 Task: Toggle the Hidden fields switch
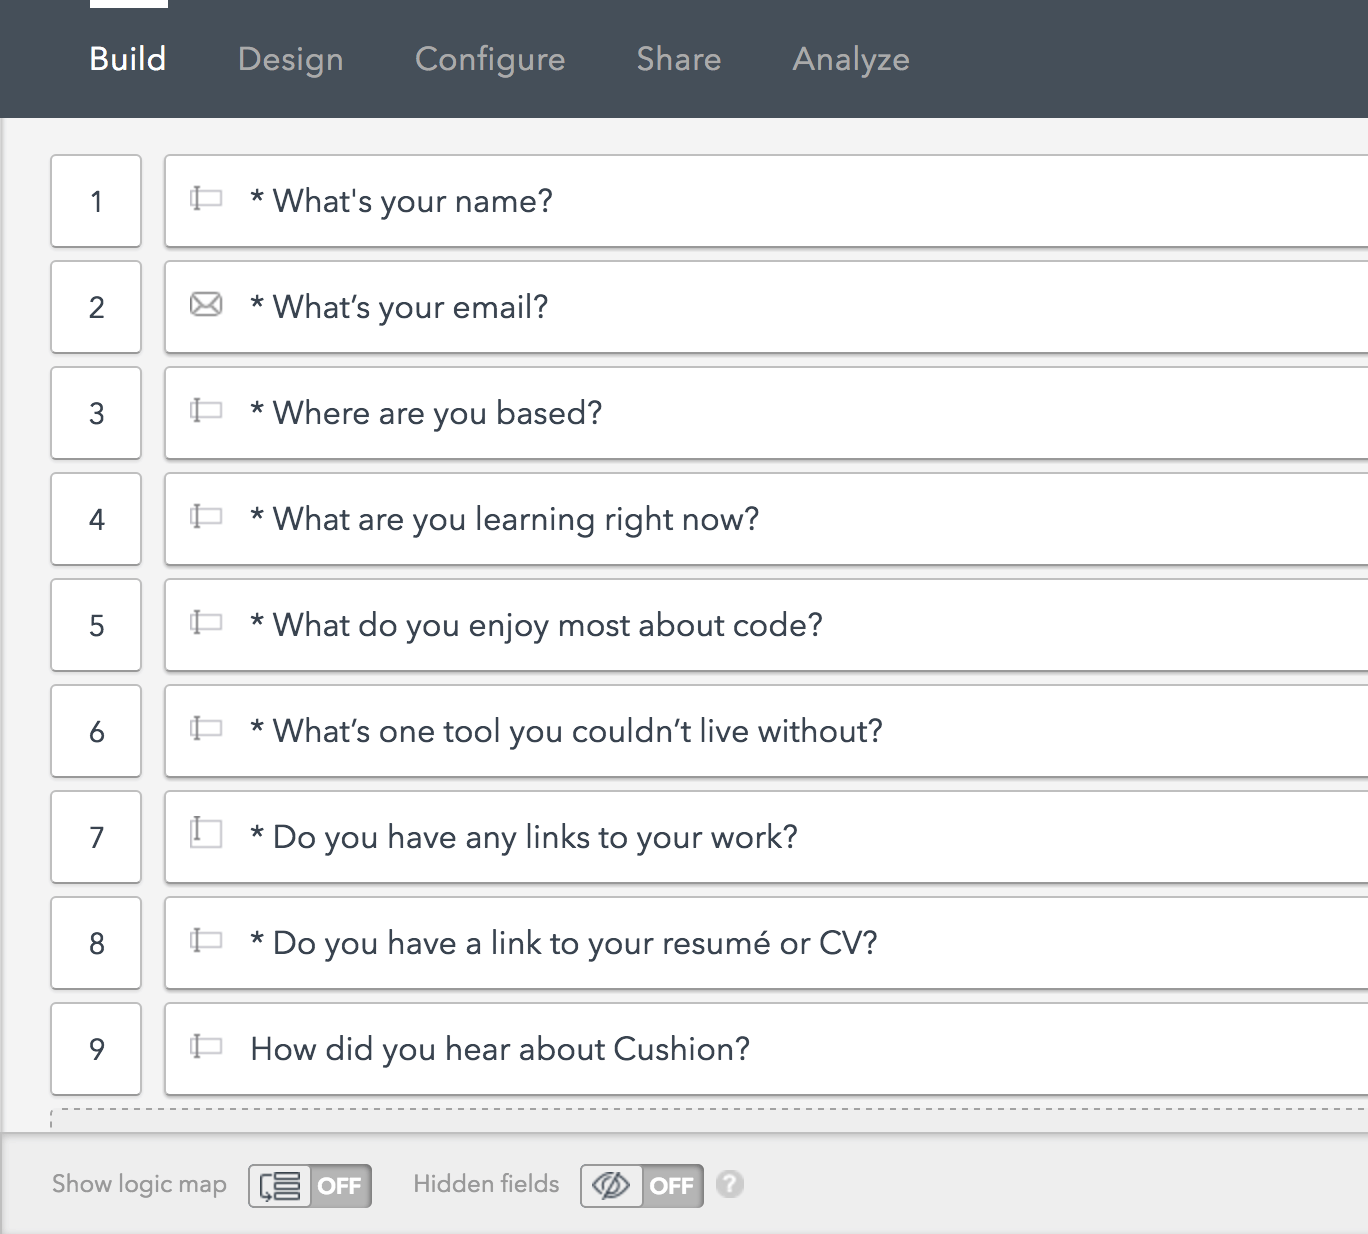tap(642, 1186)
